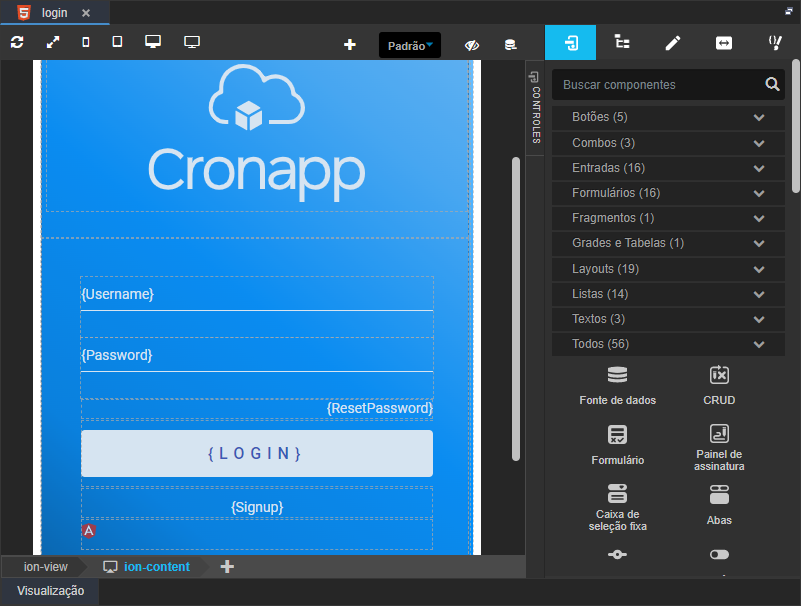This screenshot has width=801, height=606.
Task: Select the tablet viewport icon
Action: point(117,41)
